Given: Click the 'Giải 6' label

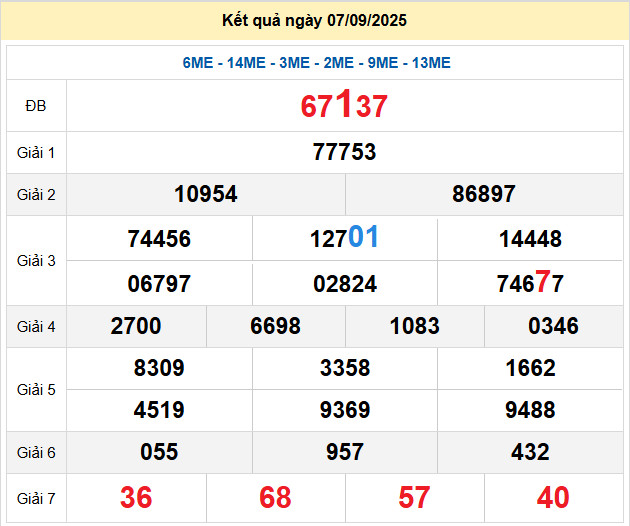Looking at the screenshot, I should [36, 453].
